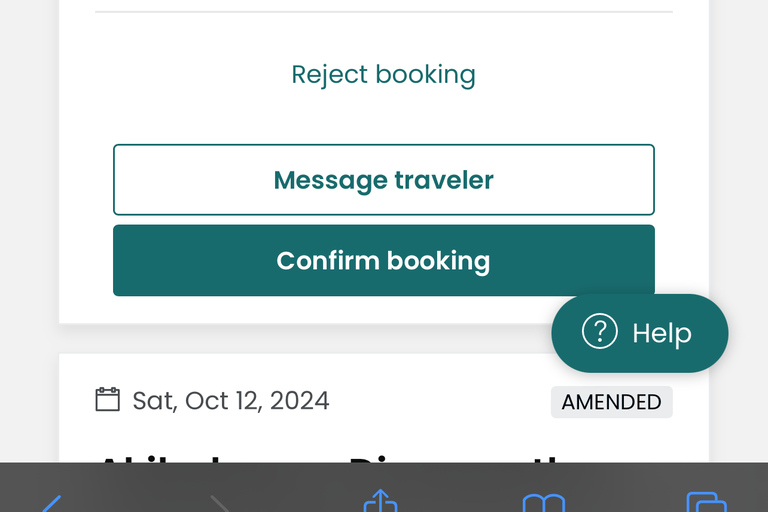Open Safari bookmarks book icon
768x512 pixels.
coord(543,502)
